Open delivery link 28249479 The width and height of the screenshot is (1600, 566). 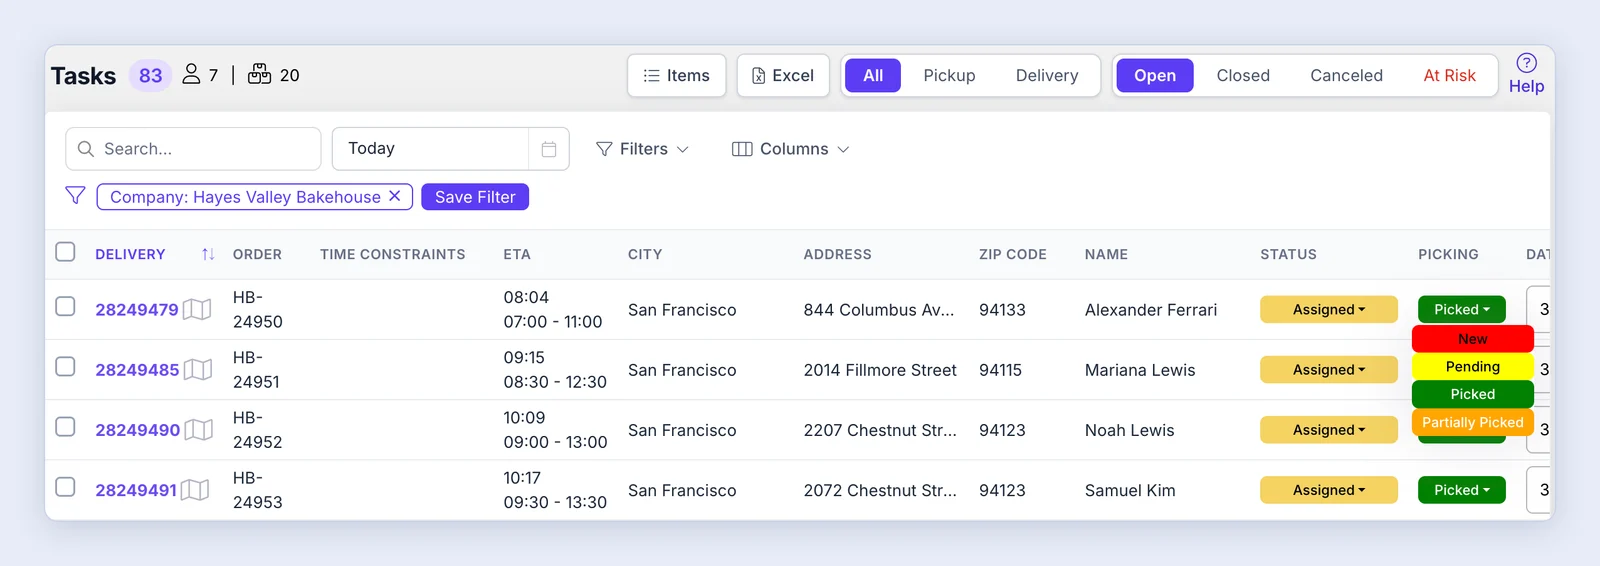point(137,310)
